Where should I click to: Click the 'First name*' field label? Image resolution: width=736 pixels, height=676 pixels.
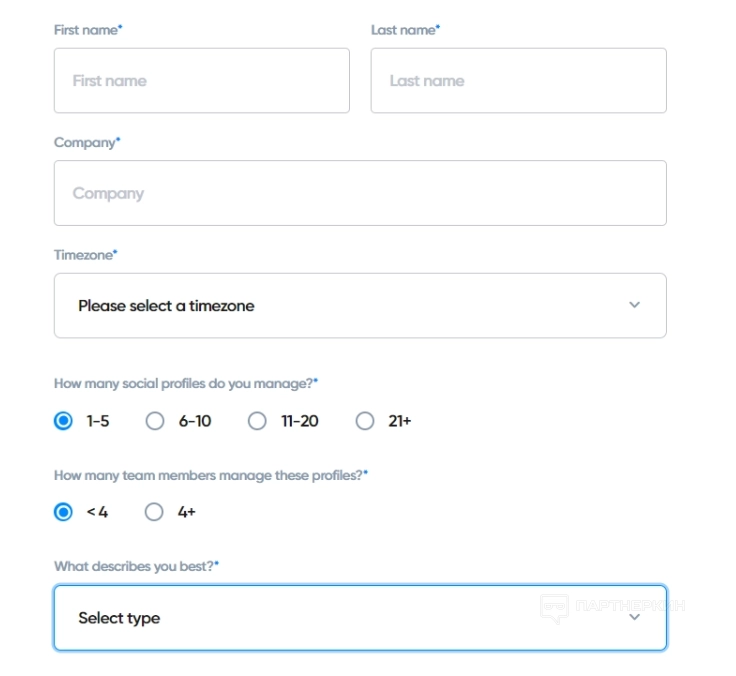click(88, 30)
